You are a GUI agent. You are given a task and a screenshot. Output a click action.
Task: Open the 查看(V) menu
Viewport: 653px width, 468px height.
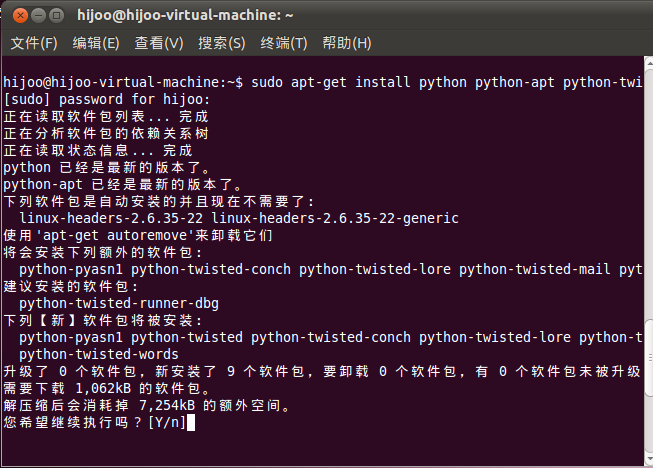point(159,43)
